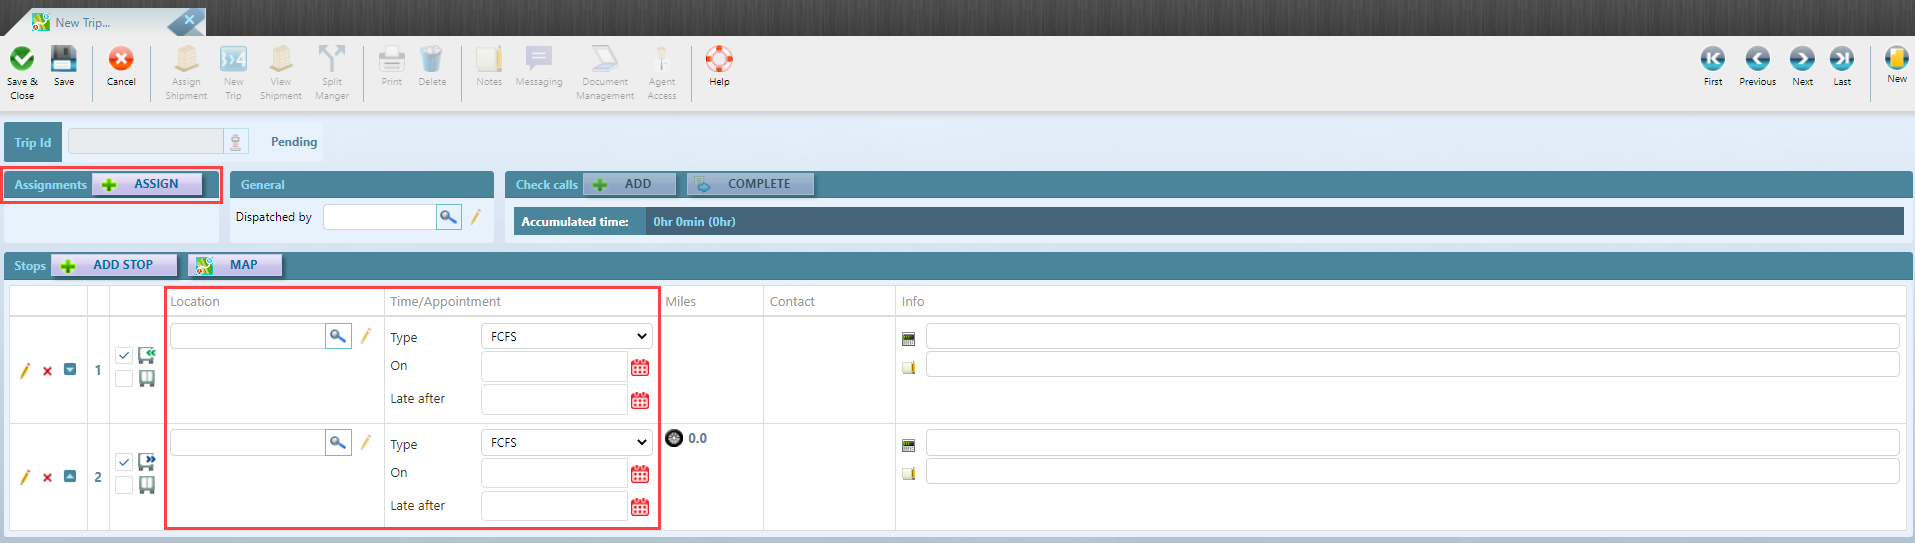Uncheck the pickup checkbox on stop 1
The height and width of the screenshot is (543, 1915).
tap(124, 355)
